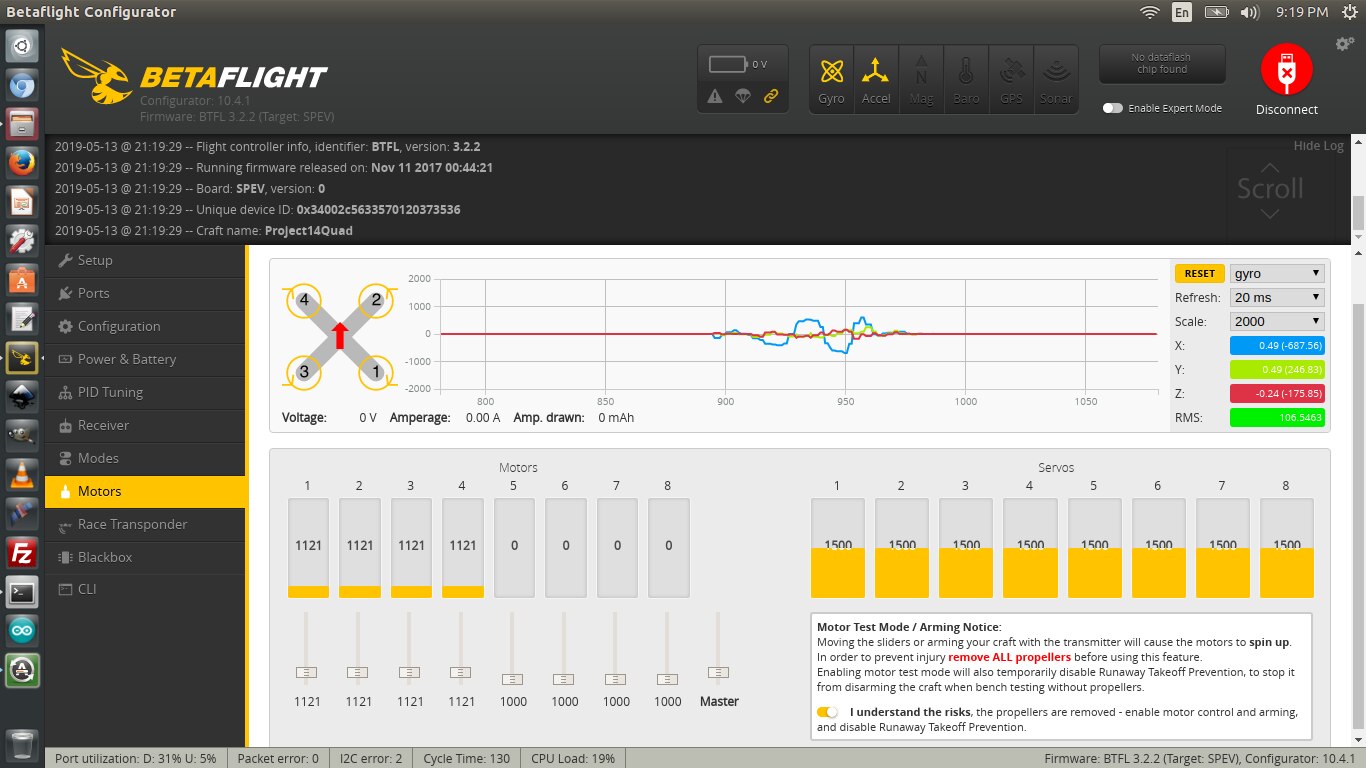
Task: Click the blue X gyro value
Action: click(1277, 345)
